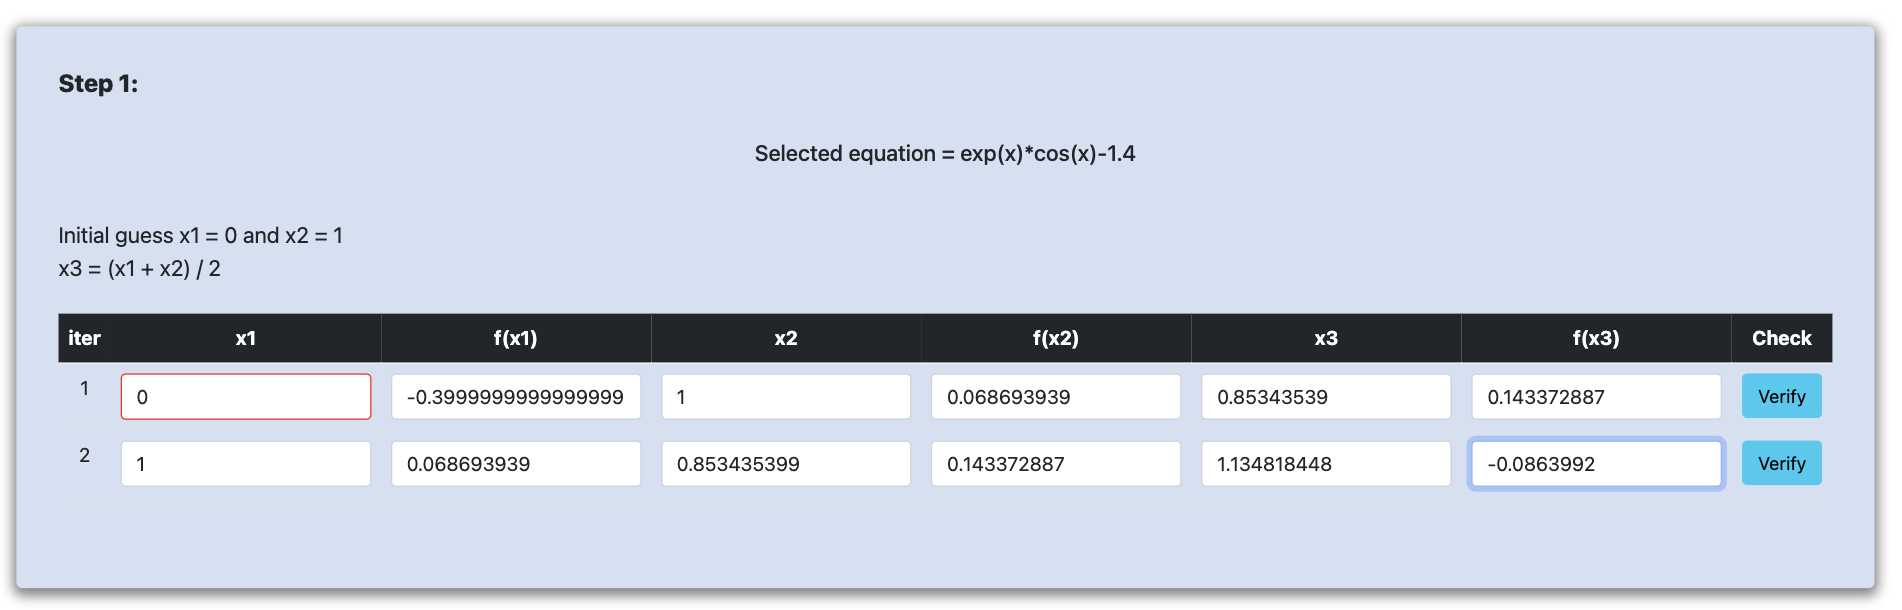The width and height of the screenshot is (1902, 610).
Task: Select the x3 input in iteration 2
Action: (x=1326, y=464)
